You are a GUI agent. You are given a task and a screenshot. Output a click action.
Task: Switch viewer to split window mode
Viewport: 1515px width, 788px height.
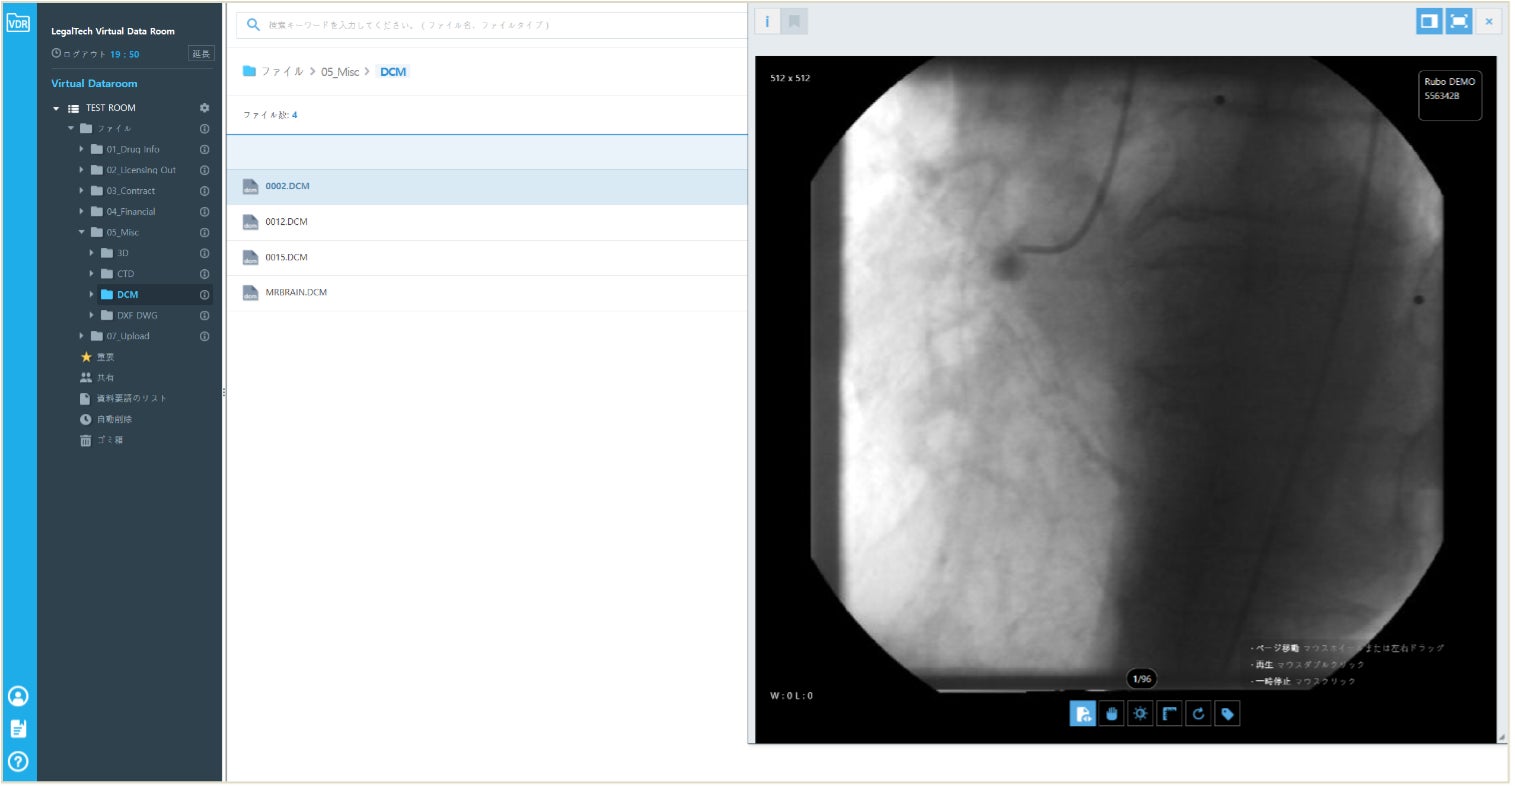pos(1429,21)
